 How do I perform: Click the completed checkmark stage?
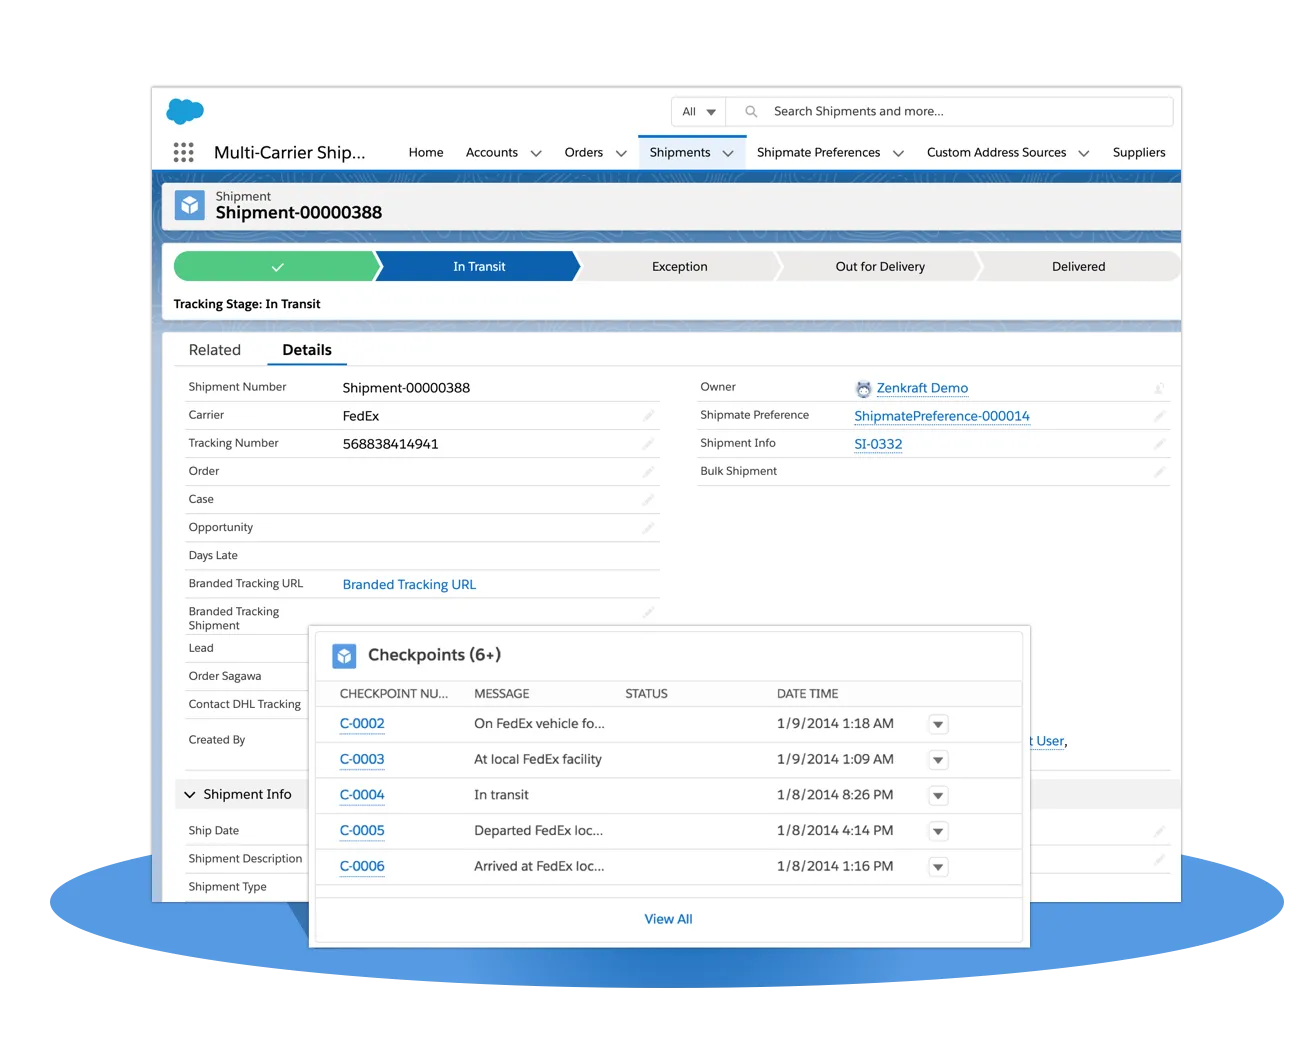pyautogui.click(x=277, y=266)
